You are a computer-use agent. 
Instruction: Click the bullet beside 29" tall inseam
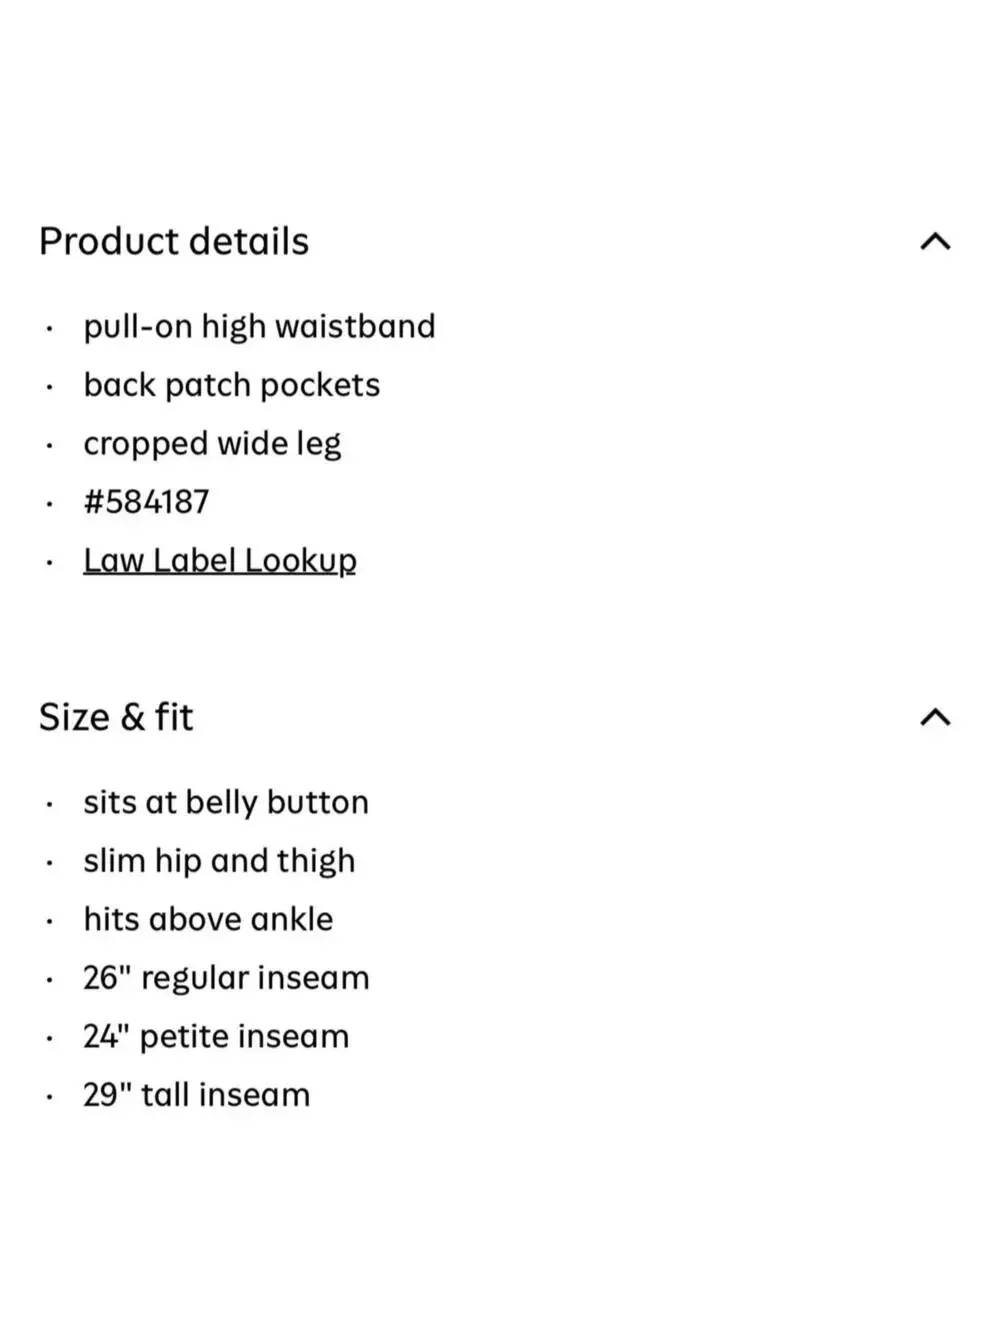pyautogui.click(x=48, y=1097)
